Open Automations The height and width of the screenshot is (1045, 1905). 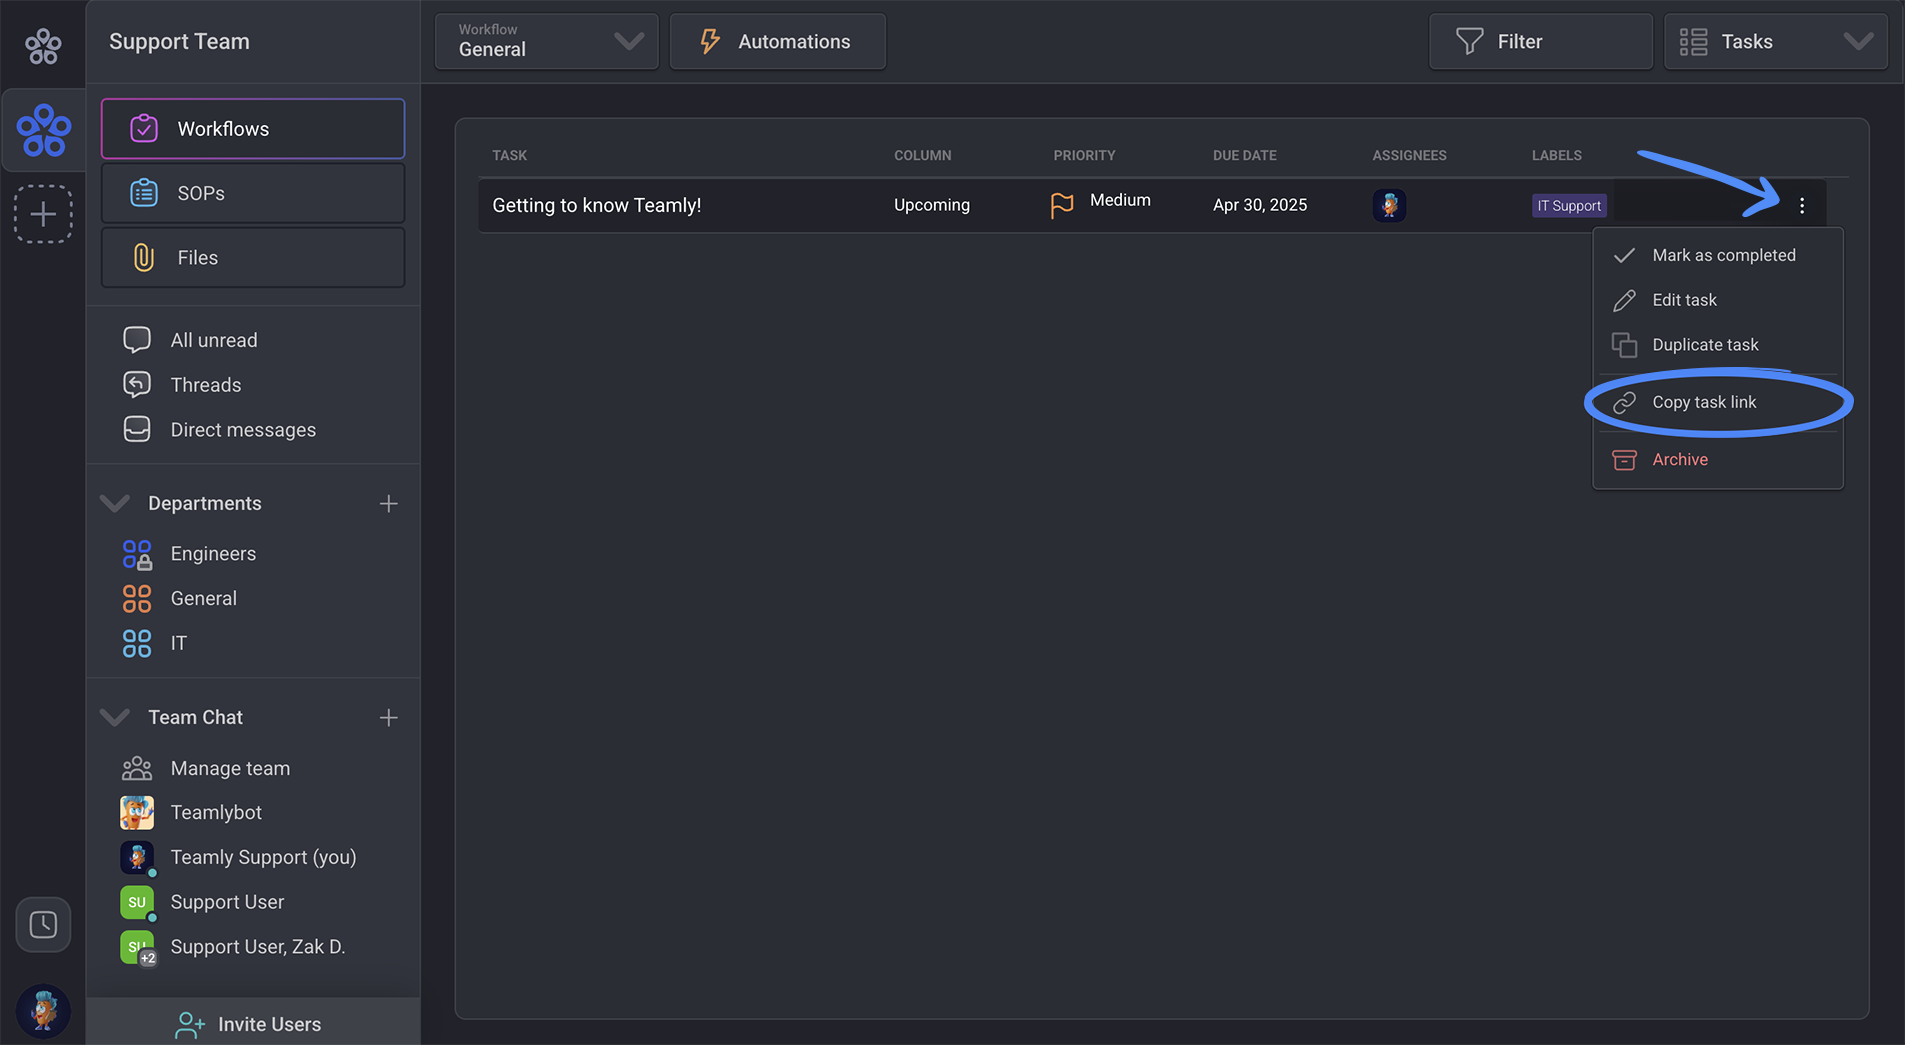tap(777, 41)
